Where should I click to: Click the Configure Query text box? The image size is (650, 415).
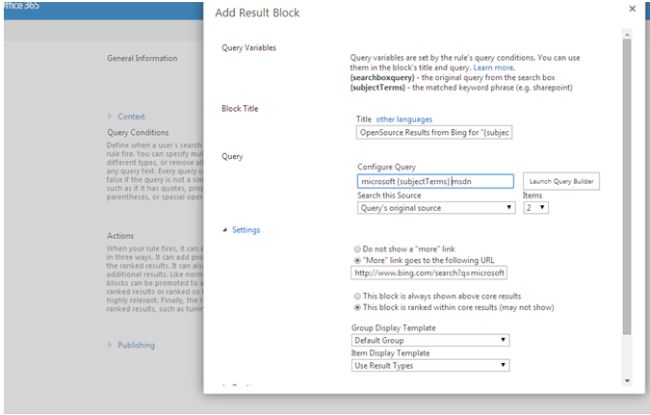[435, 182]
